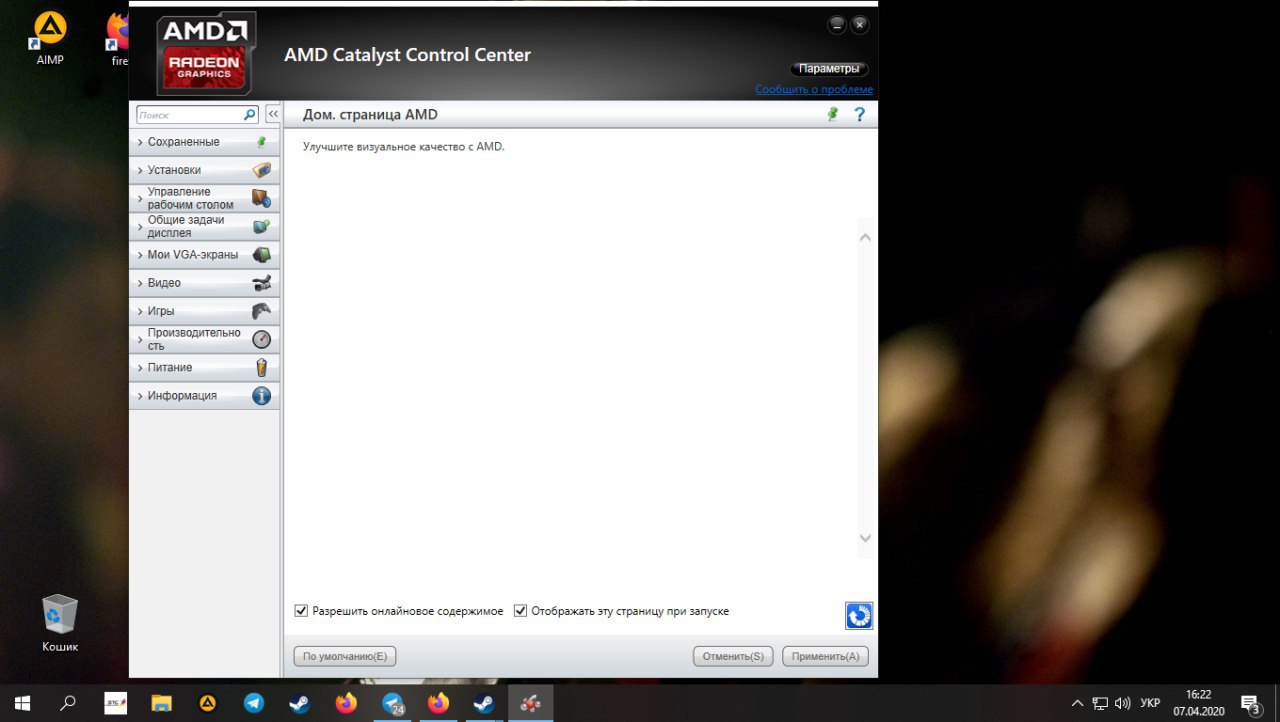
Task: Expand the Установки section chevron
Action: point(140,170)
